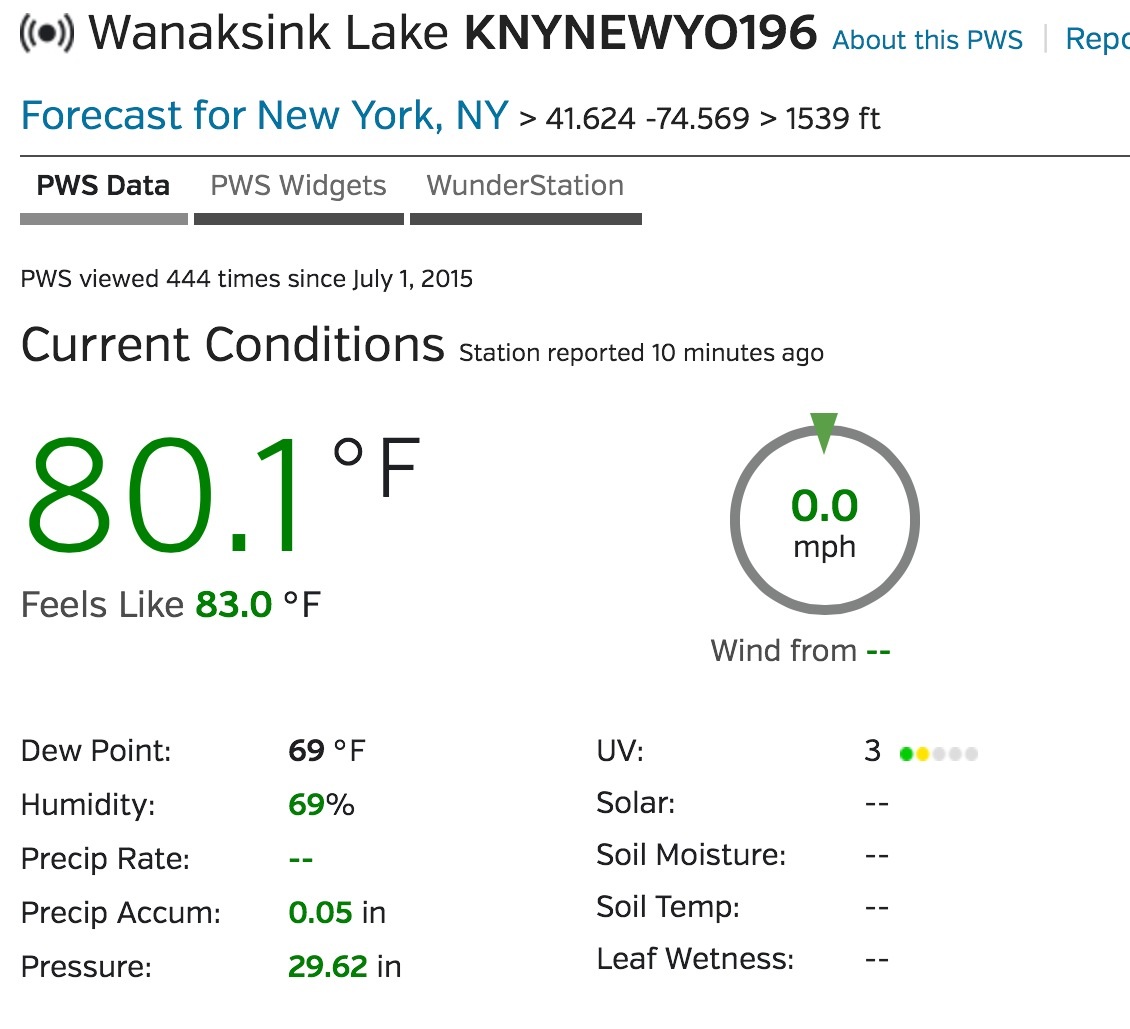Open the About this PWS link

pos(928,40)
